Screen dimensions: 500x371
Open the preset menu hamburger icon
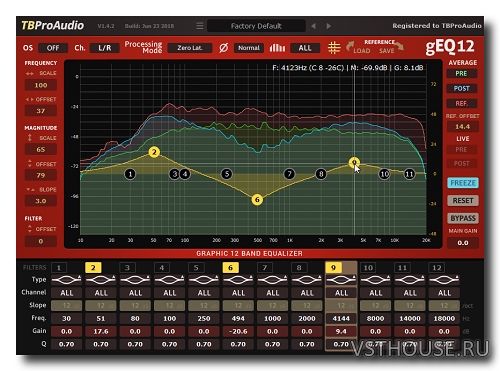pos(199,26)
